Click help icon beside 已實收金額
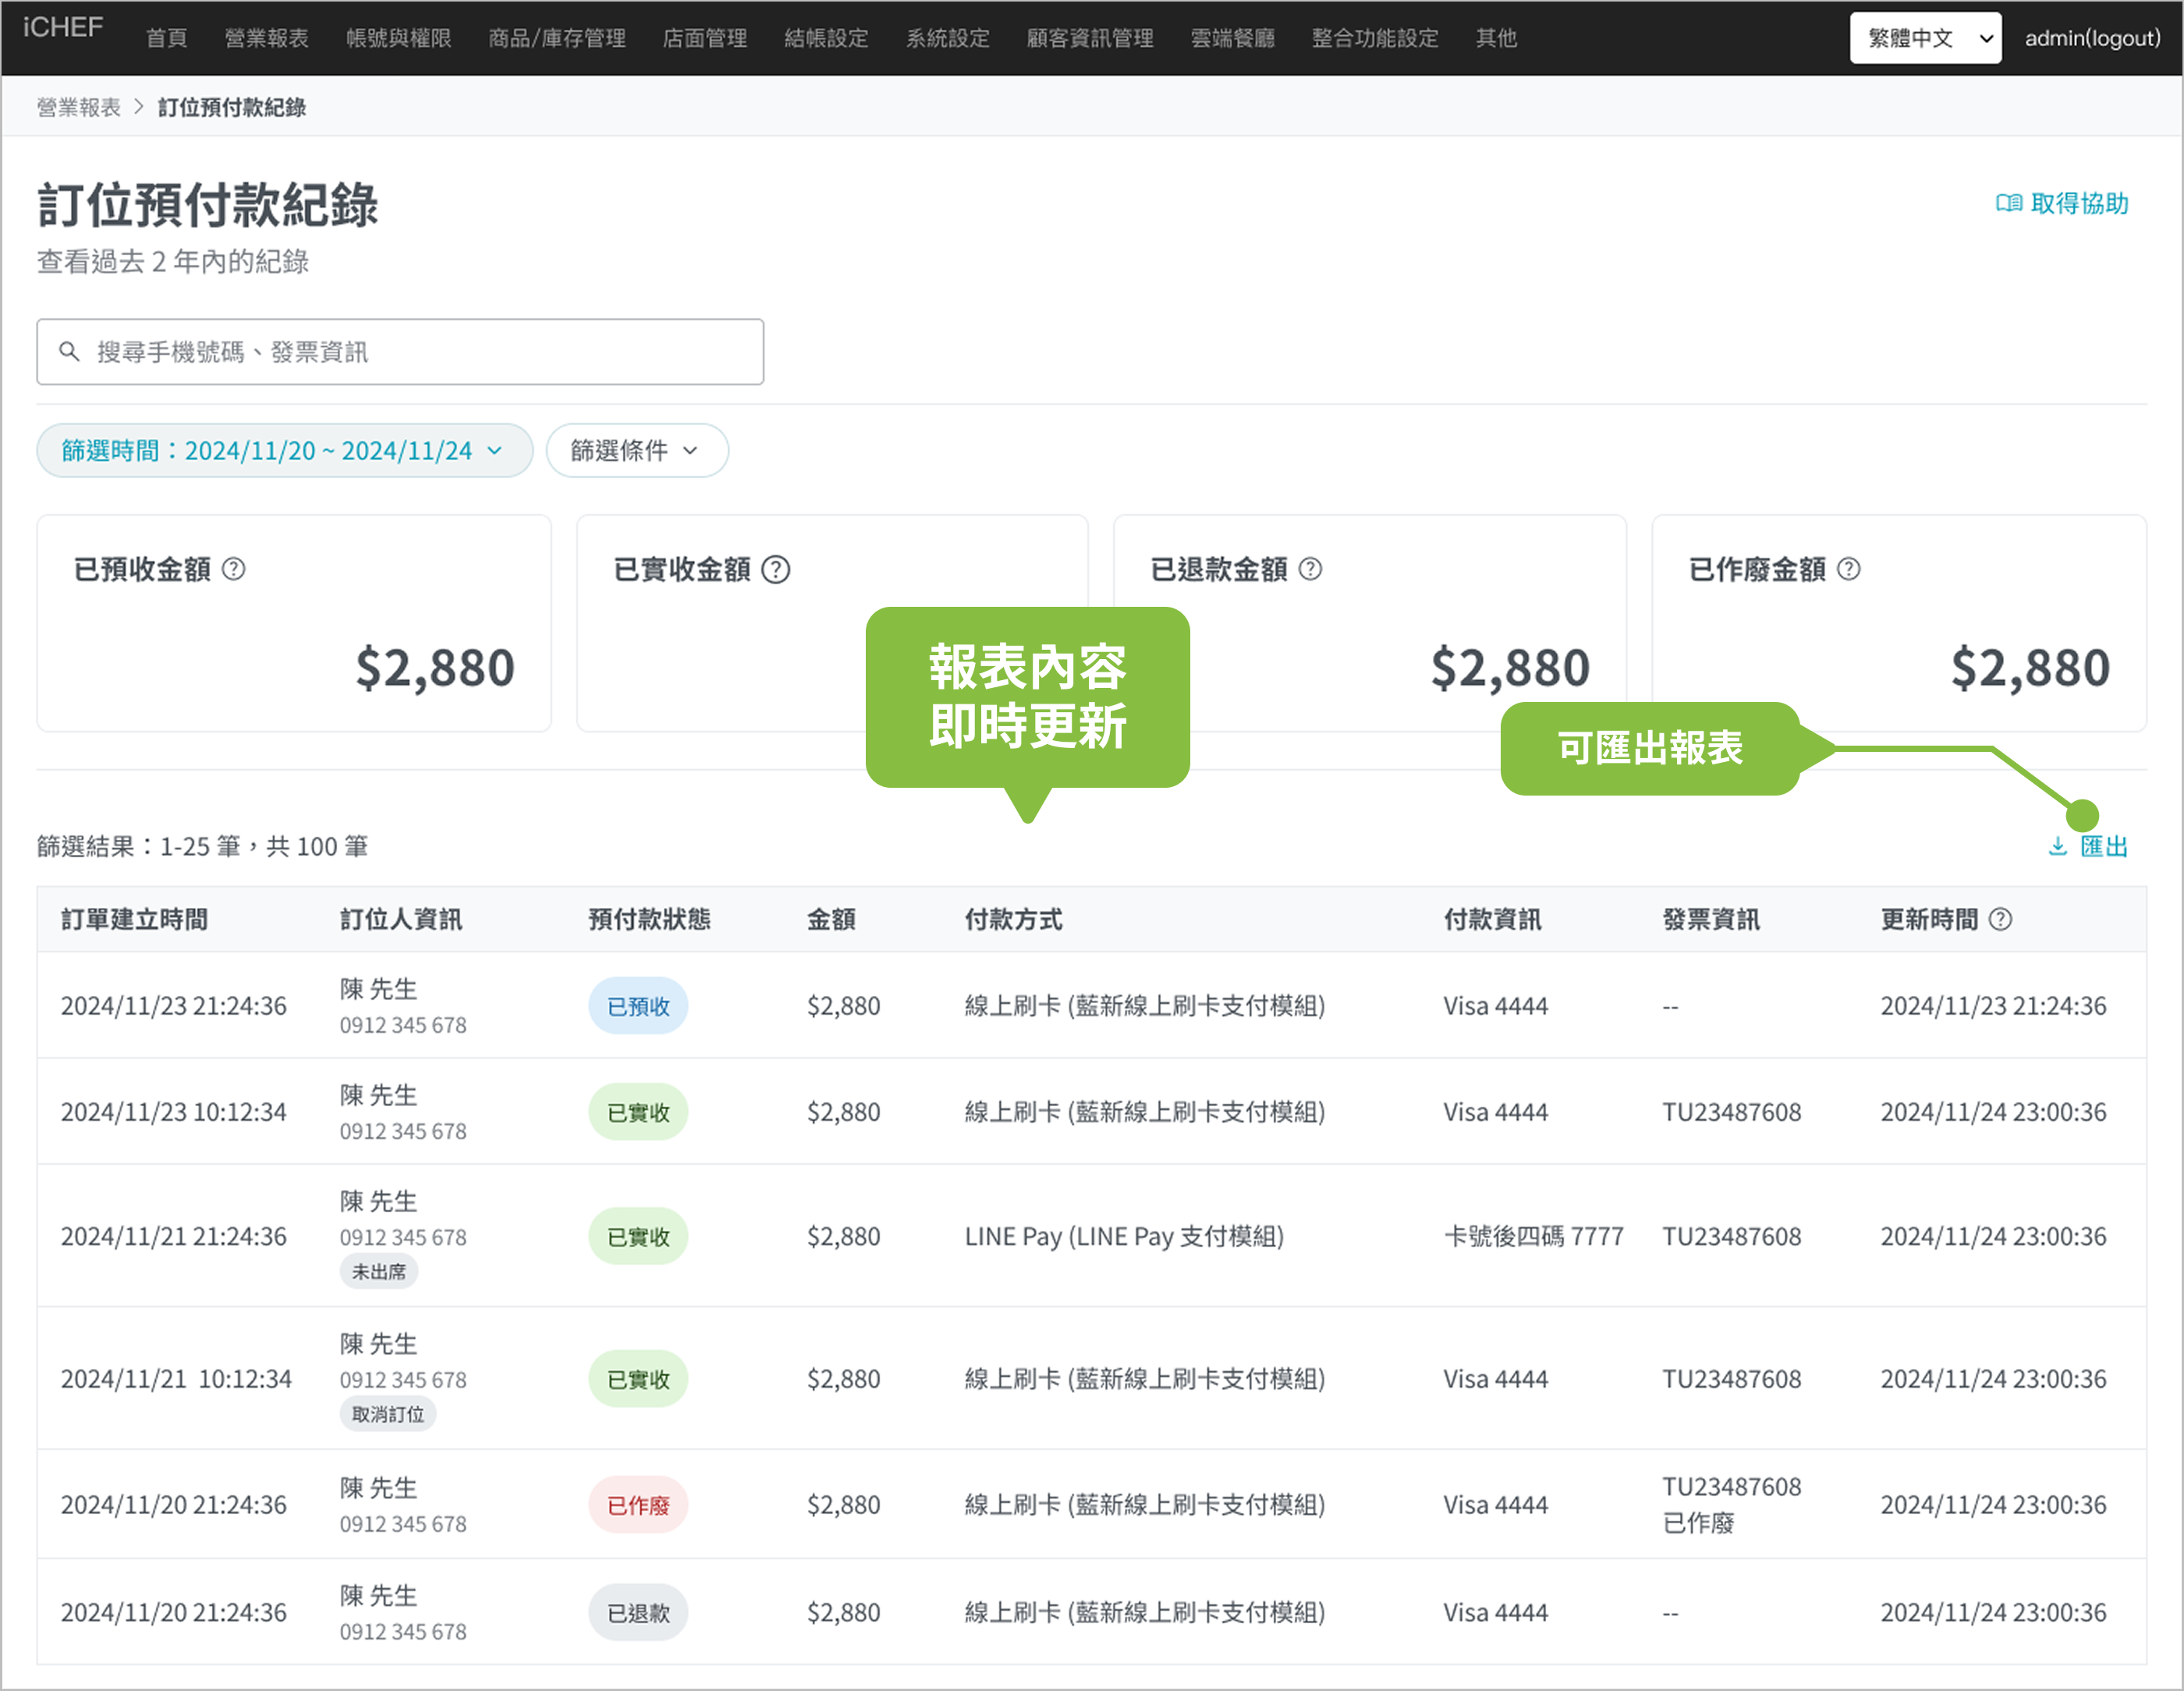2184x1691 pixels. [775, 569]
